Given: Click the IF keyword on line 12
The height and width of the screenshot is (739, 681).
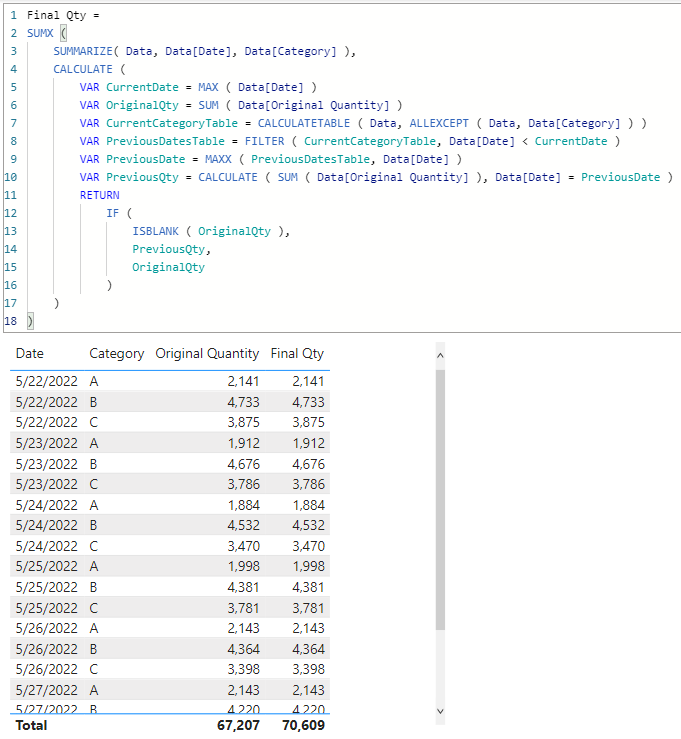Looking at the screenshot, I should coord(113,213).
